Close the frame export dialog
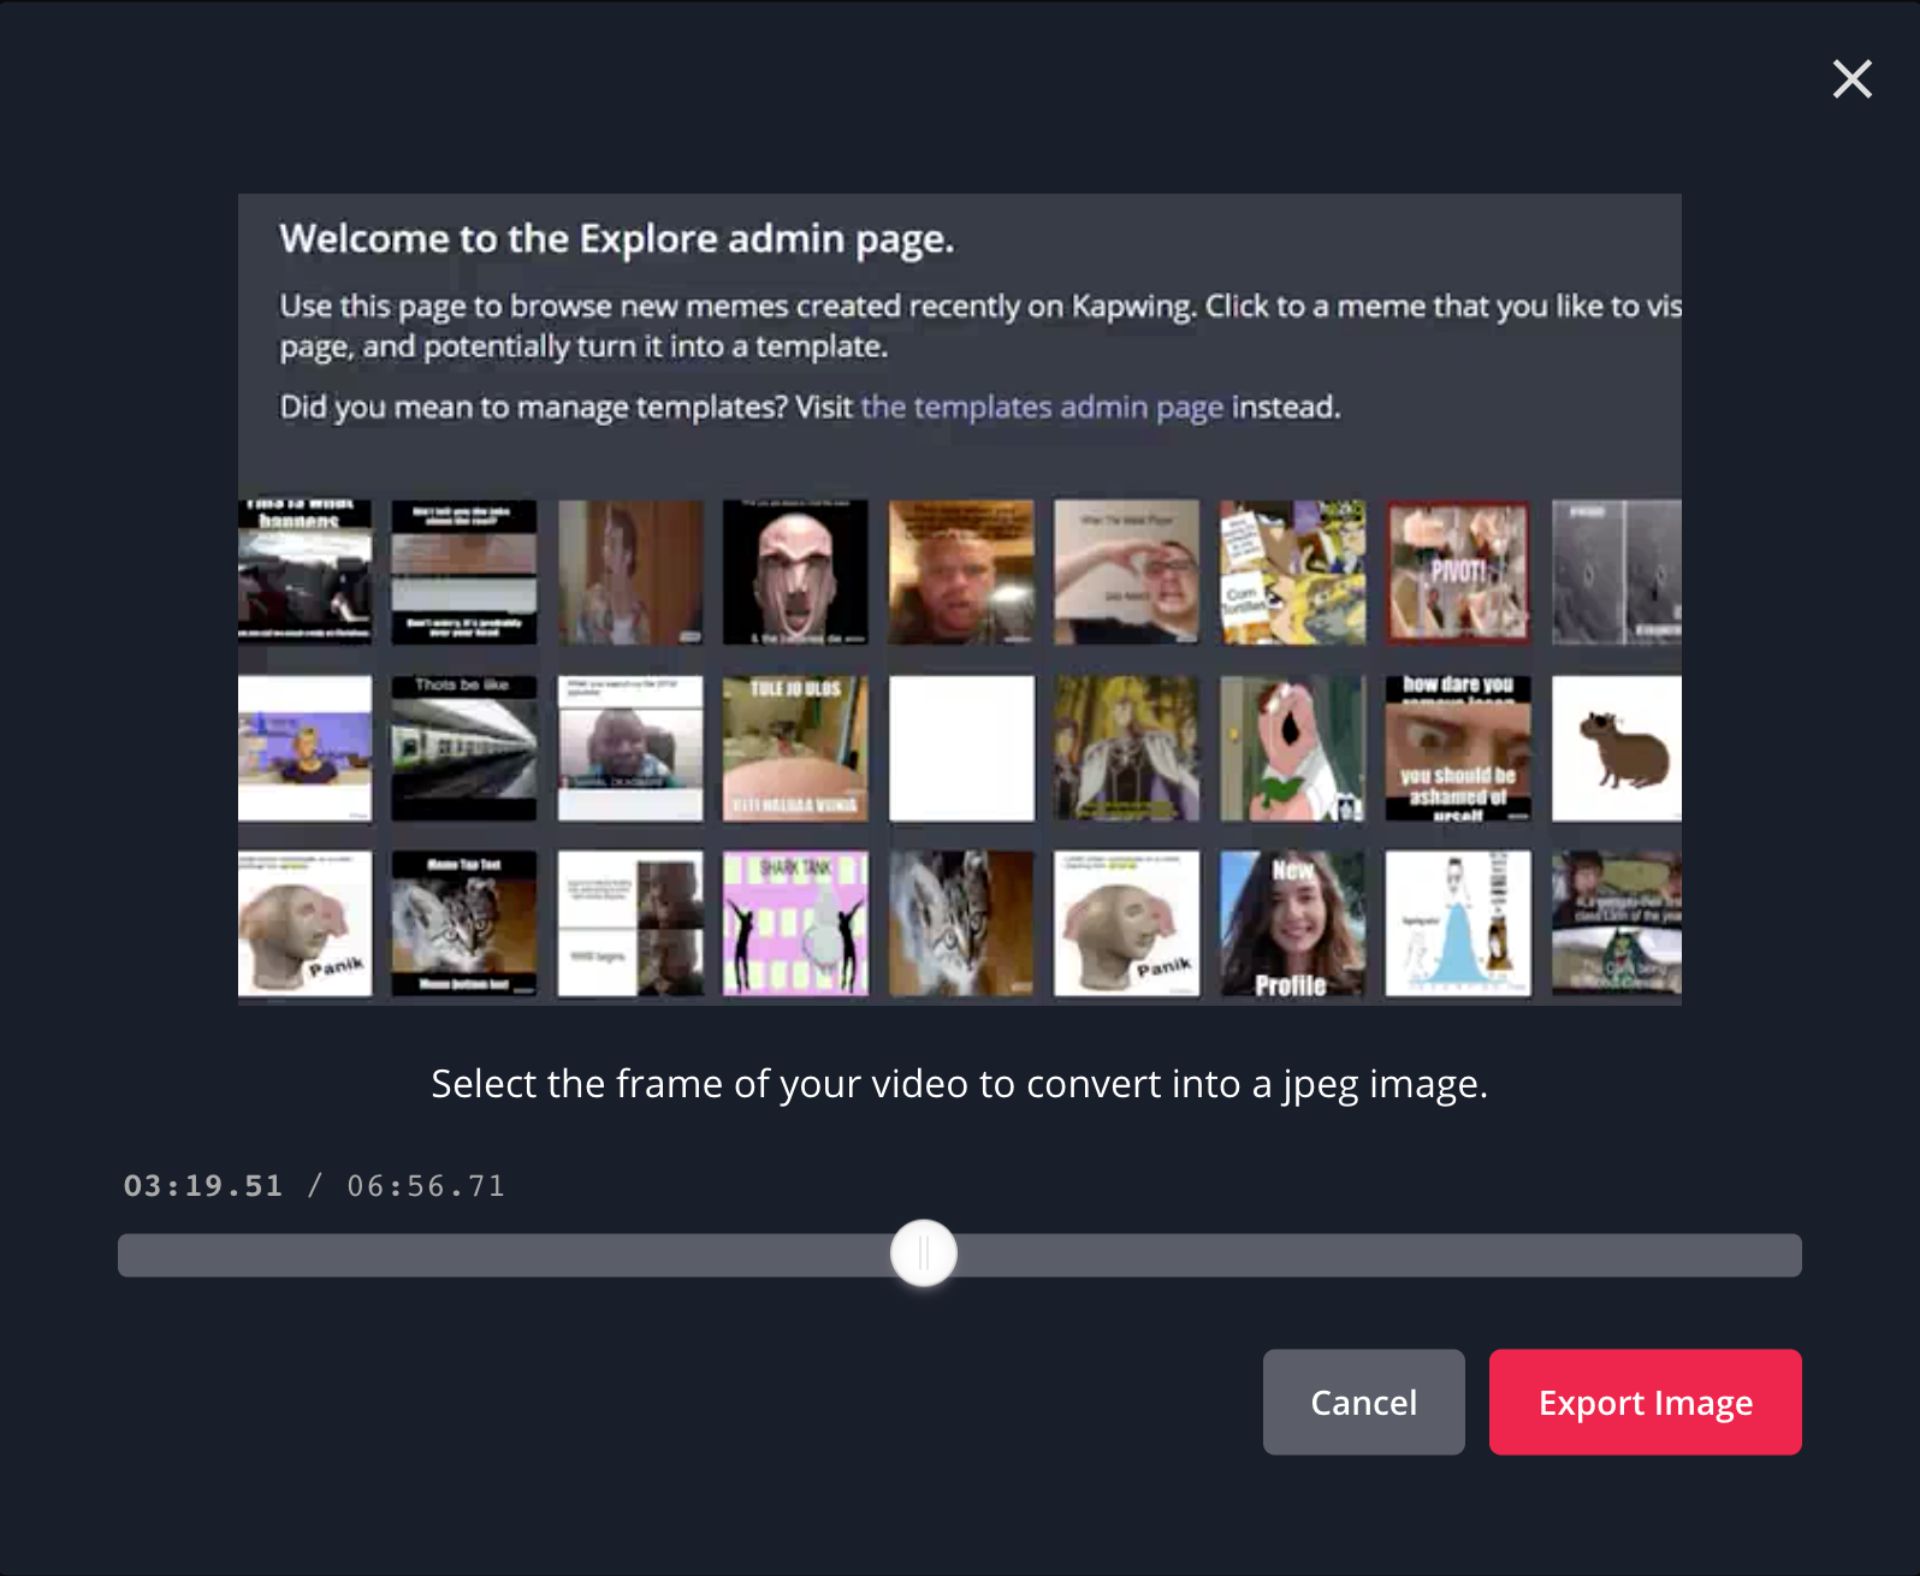 (x=1851, y=79)
